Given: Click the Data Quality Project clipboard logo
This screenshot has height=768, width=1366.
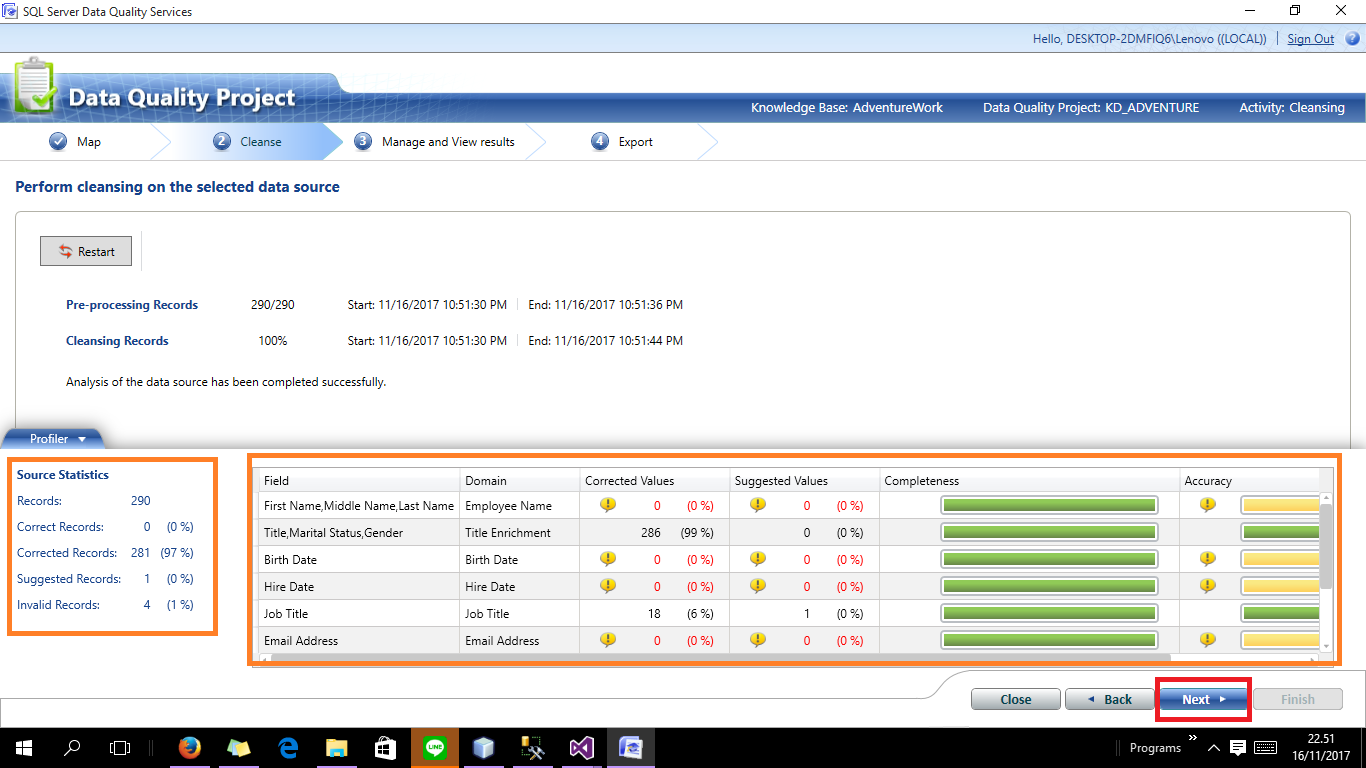Looking at the screenshot, I should (36, 88).
